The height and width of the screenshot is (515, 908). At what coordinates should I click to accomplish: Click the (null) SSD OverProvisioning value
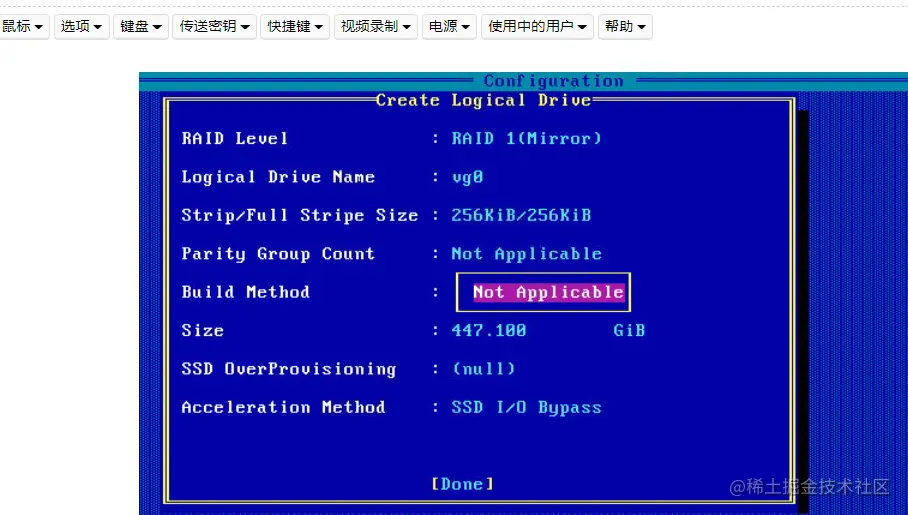click(484, 368)
